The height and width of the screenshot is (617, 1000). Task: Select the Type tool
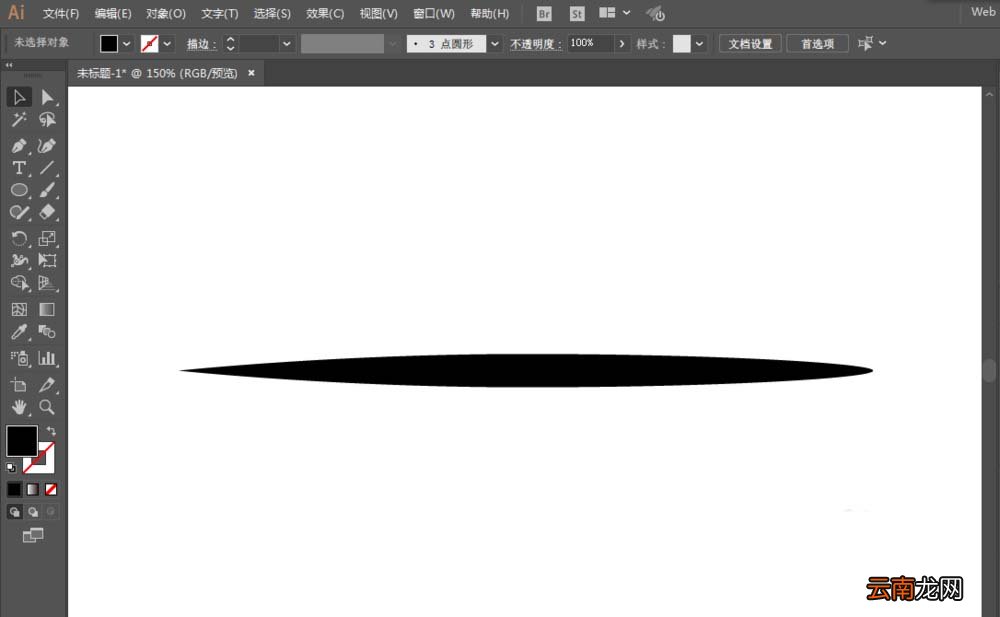(x=19, y=168)
